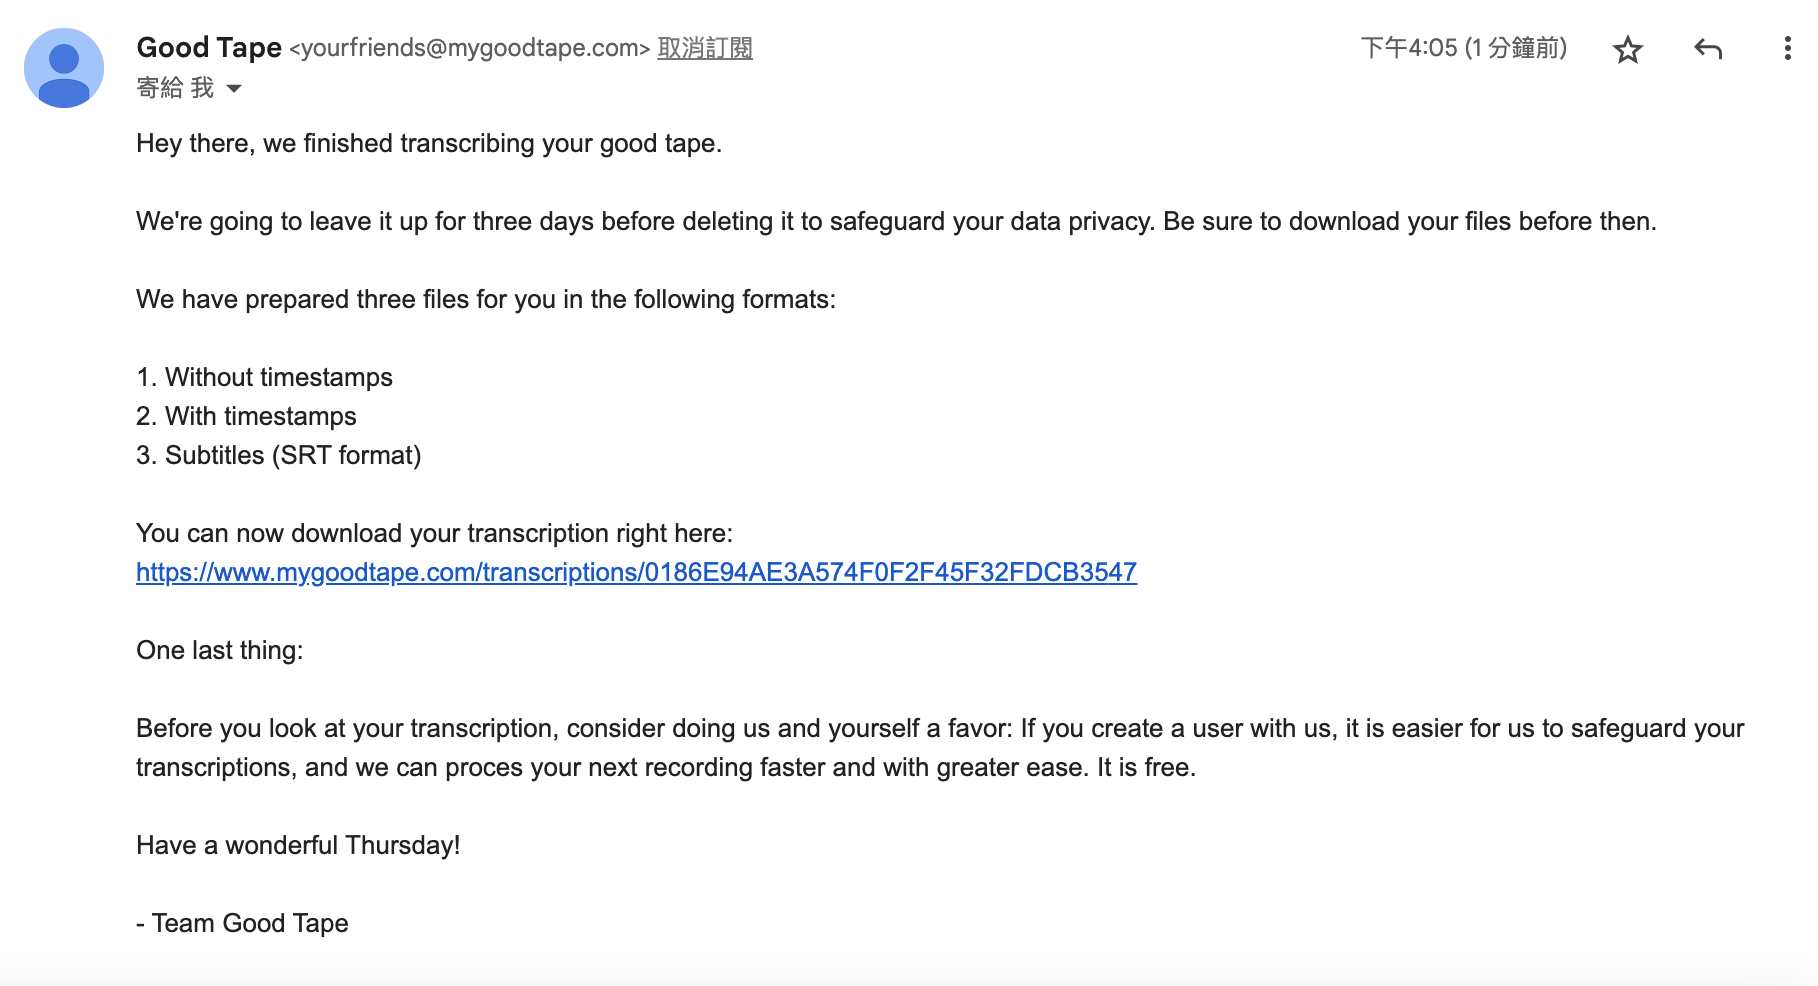The image size is (1818, 986).
Task: Click the "We have prepared three files" sentence
Action: pos(485,299)
